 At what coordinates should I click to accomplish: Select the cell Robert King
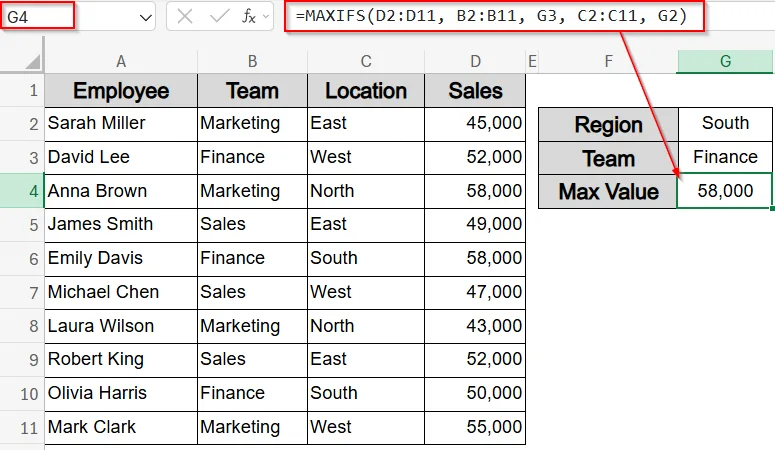tap(121, 360)
